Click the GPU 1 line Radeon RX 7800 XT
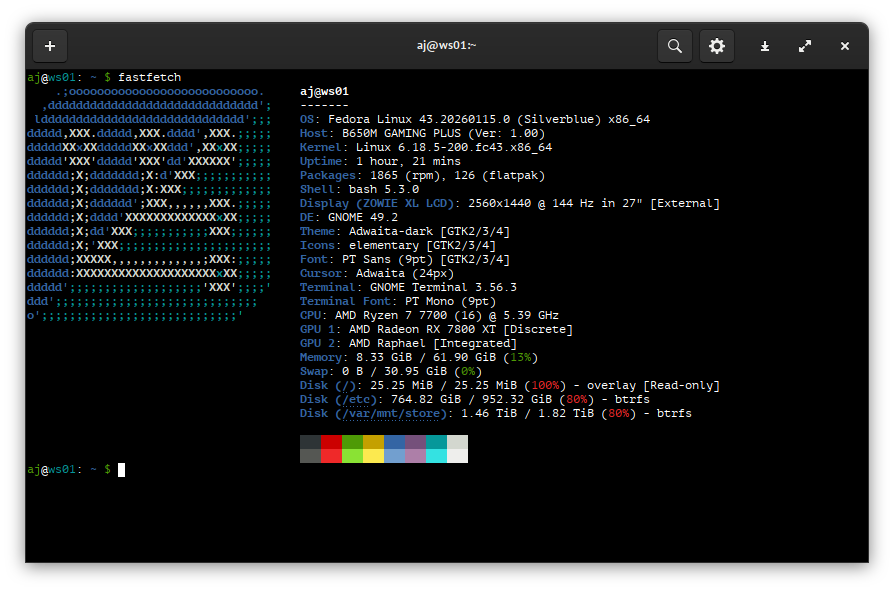This screenshot has height=591, width=894. [436, 329]
